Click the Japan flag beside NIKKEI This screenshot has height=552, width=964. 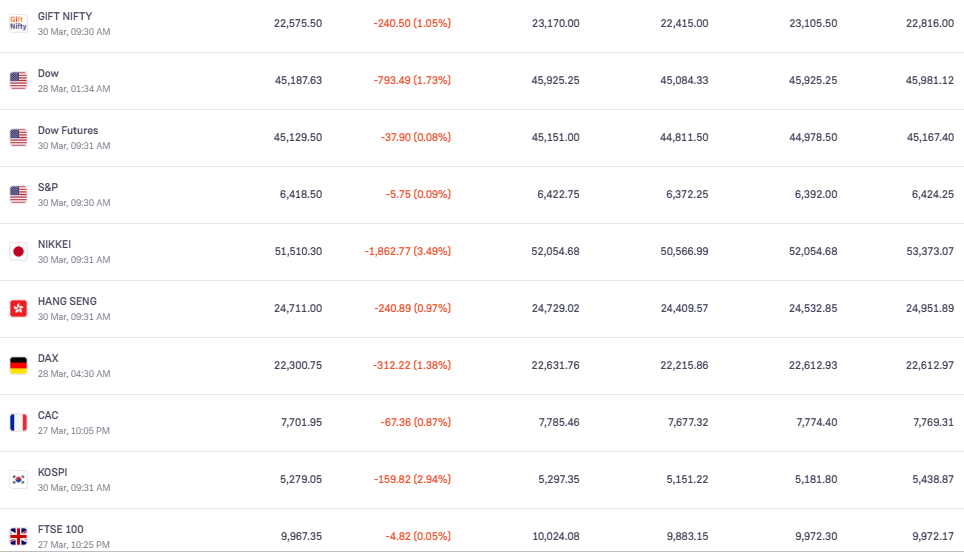pos(18,251)
